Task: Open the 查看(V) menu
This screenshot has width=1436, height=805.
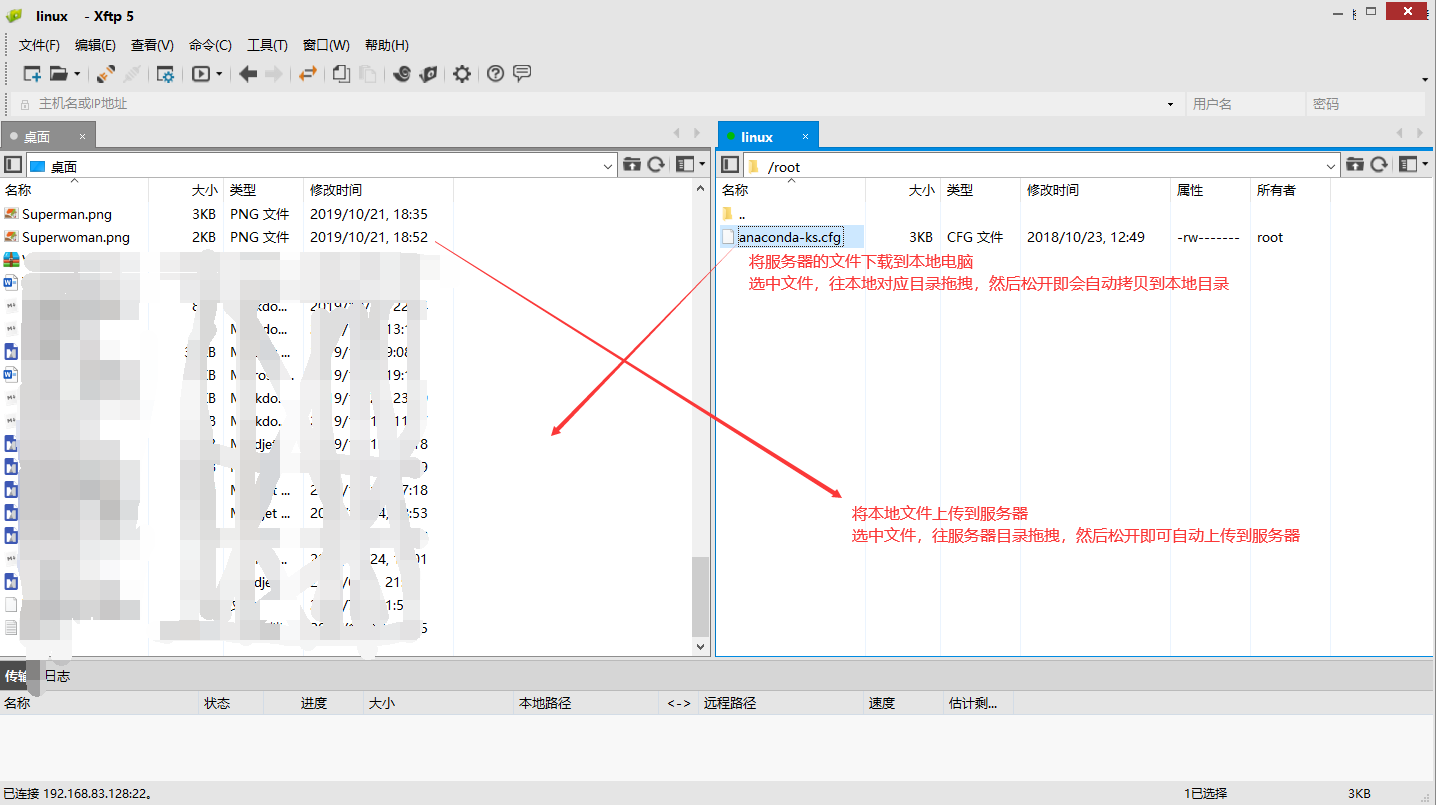Action: [x=152, y=45]
